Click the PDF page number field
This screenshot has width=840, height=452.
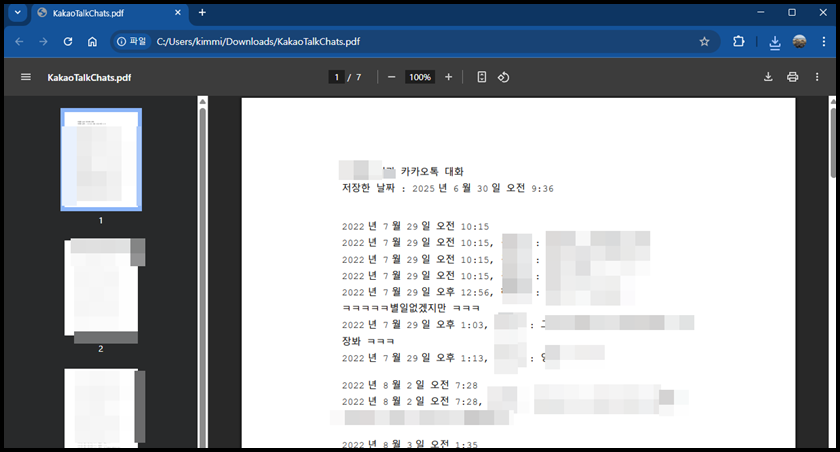click(336, 77)
